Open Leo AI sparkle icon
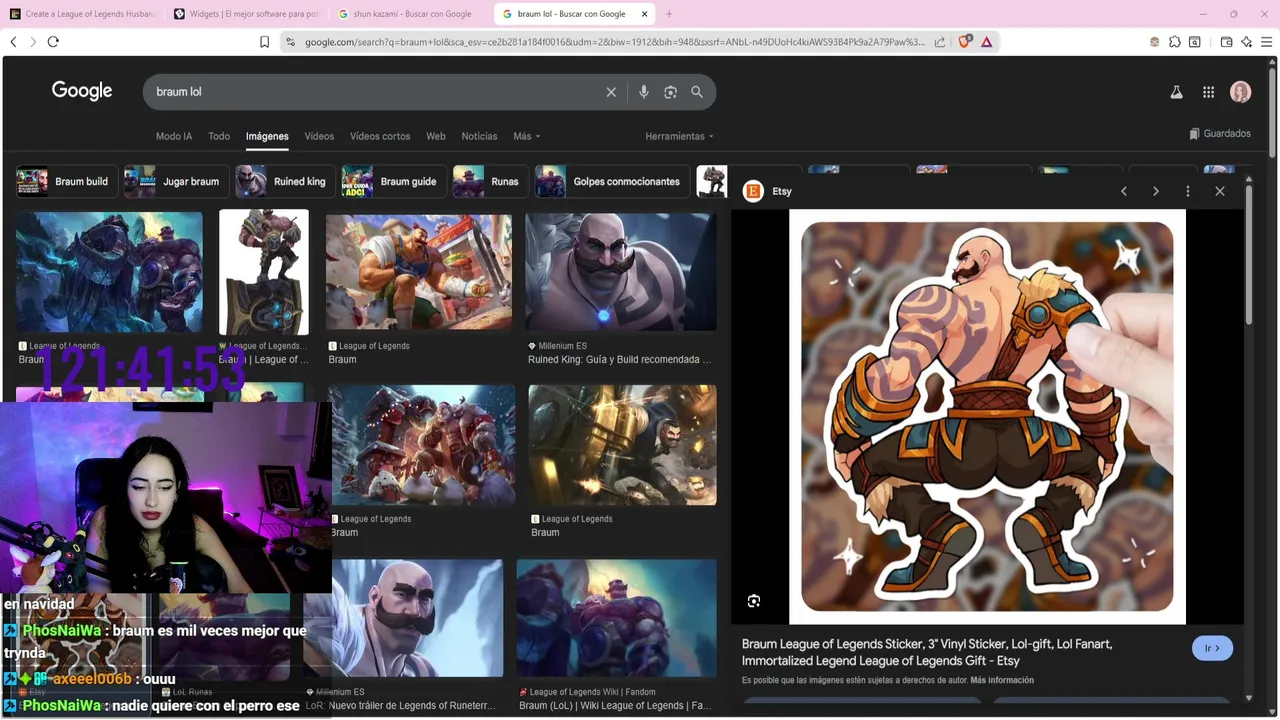The height and width of the screenshot is (720, 1280). click(x=1246, y=42)
